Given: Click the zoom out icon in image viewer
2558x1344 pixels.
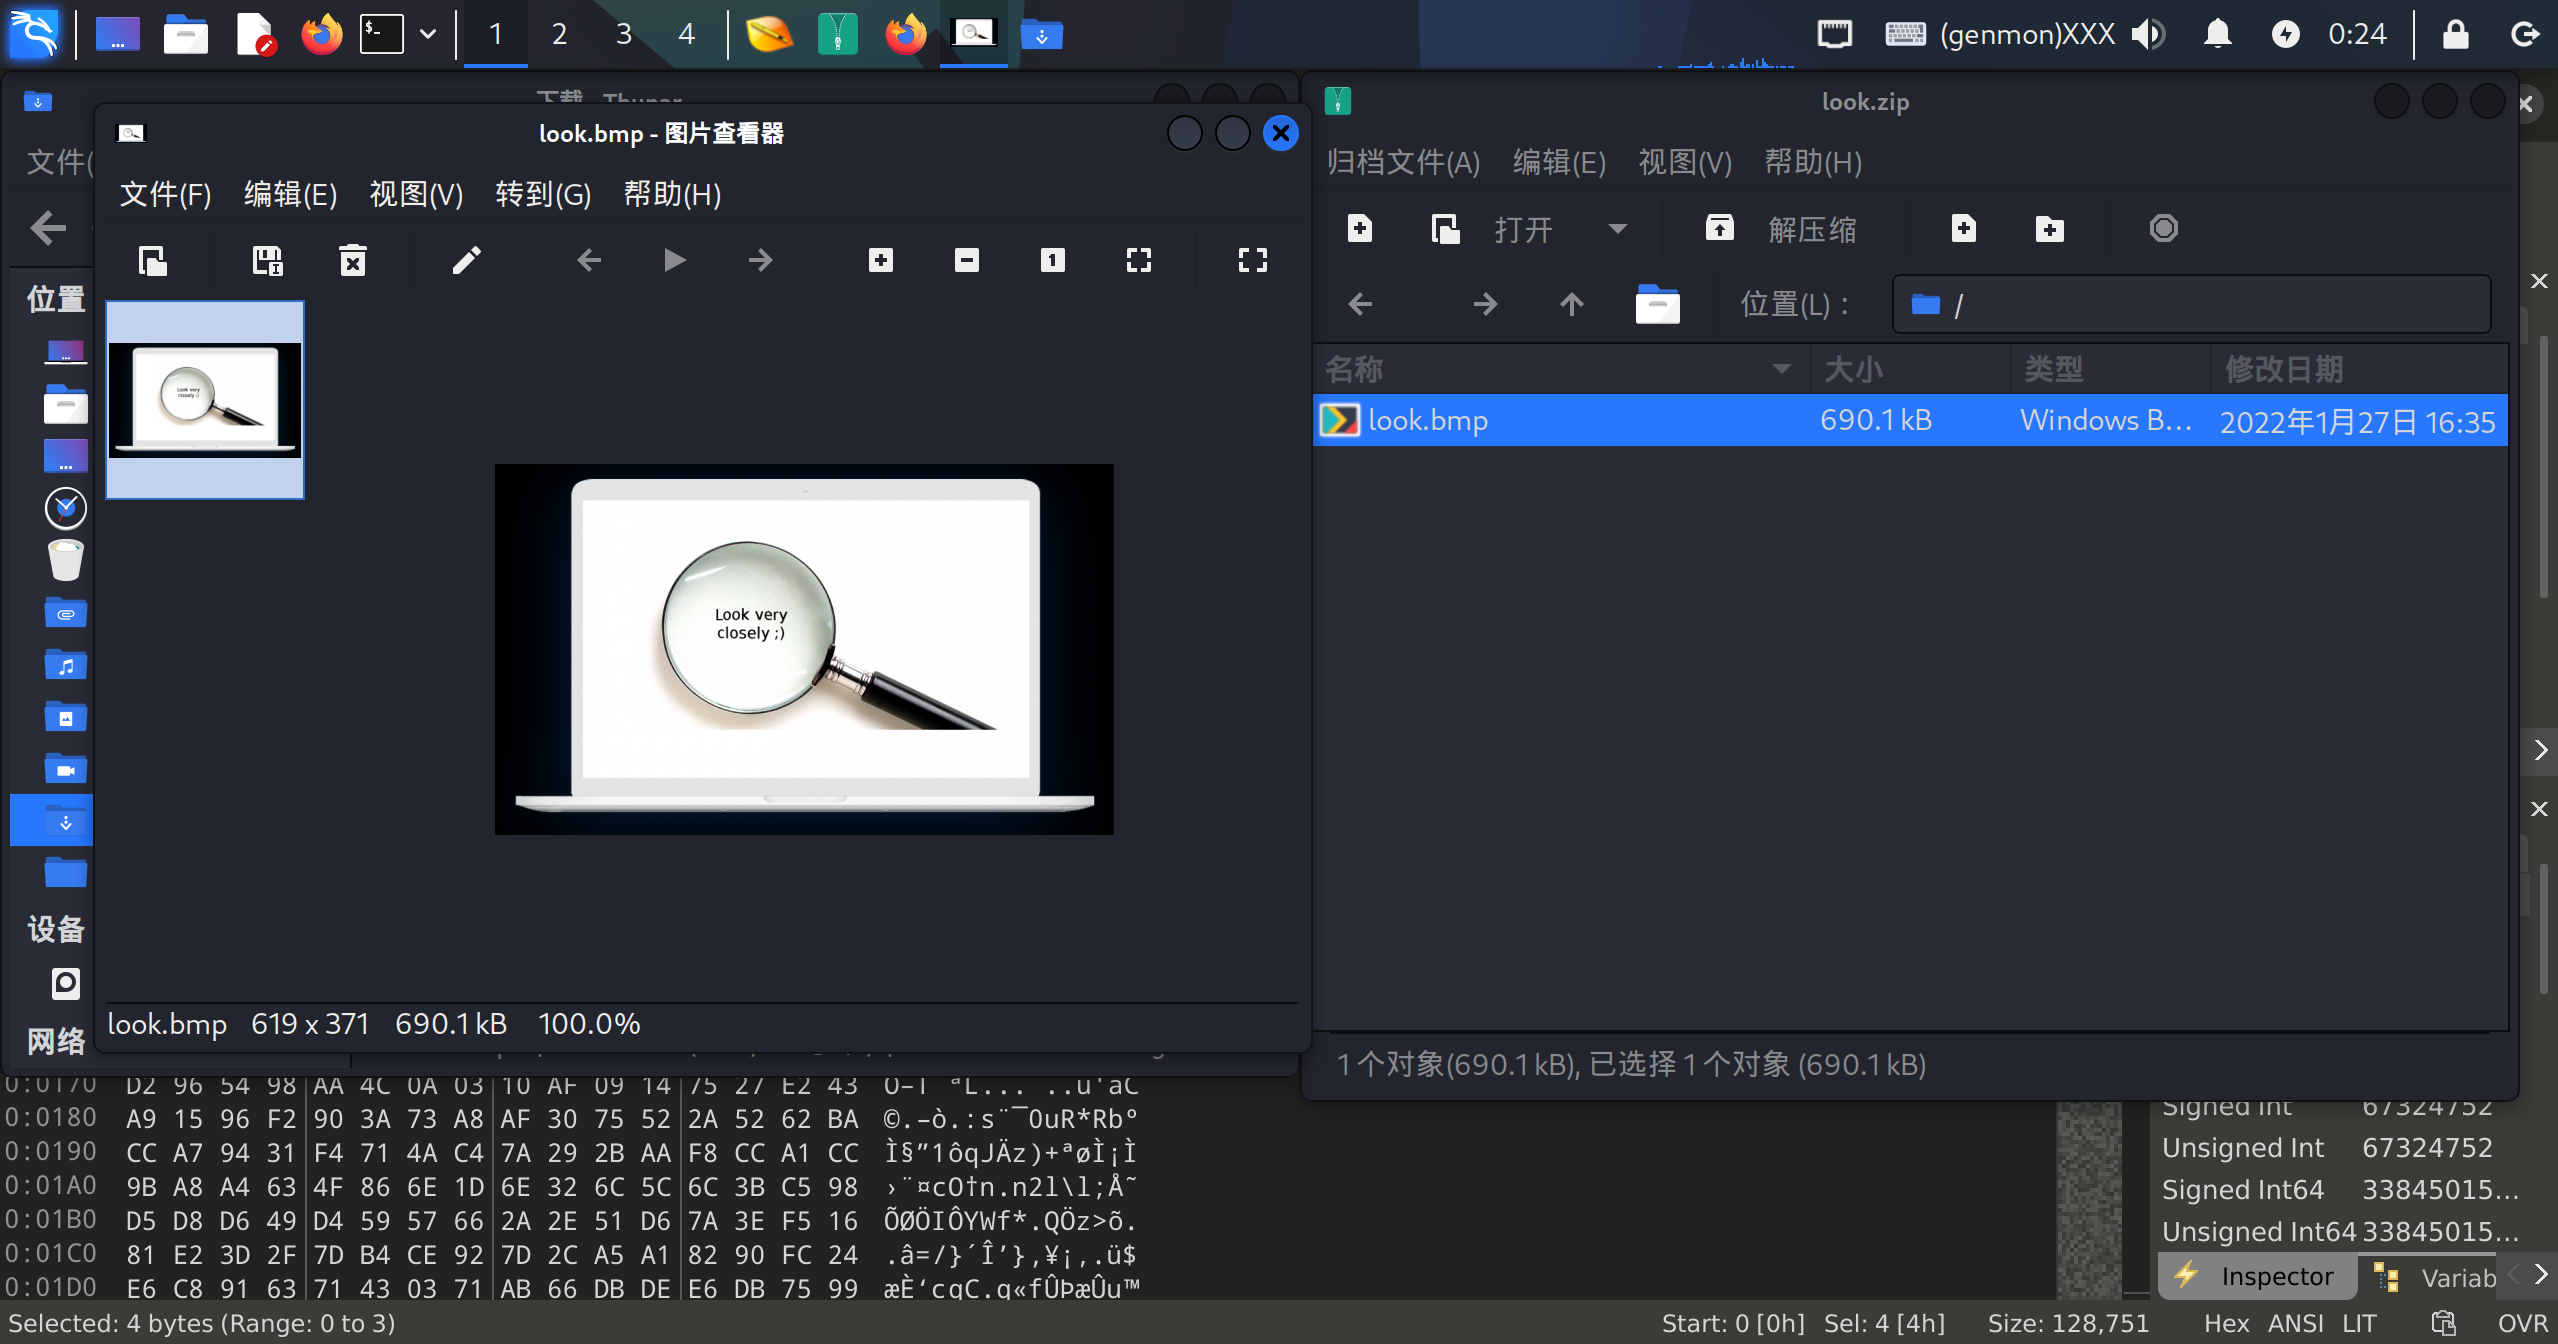Looking at the screenshot, I should [x=966, y=261].
